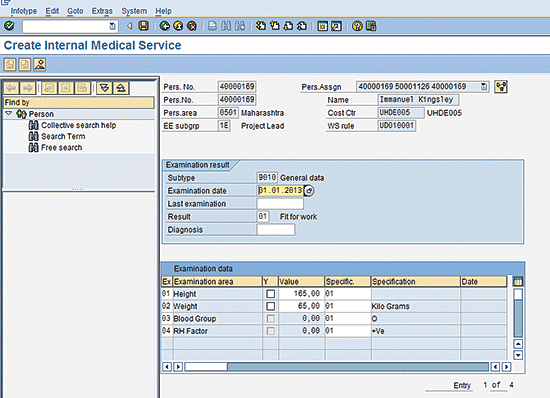Click the green Back arrow icon
The height and width of the screenshot is (398, 550).
pos(164,26)
